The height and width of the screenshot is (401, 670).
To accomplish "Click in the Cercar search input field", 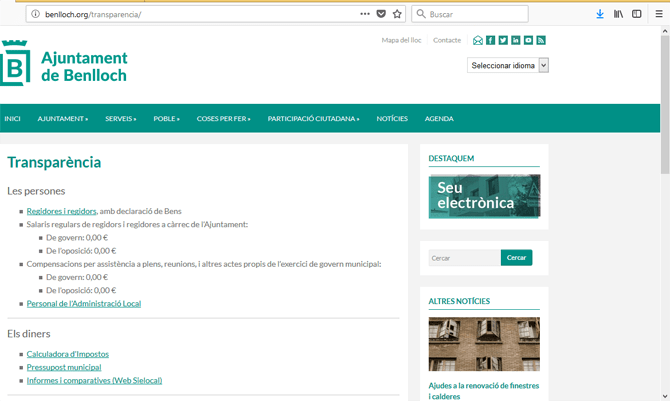I will click(x=464, y=258).
